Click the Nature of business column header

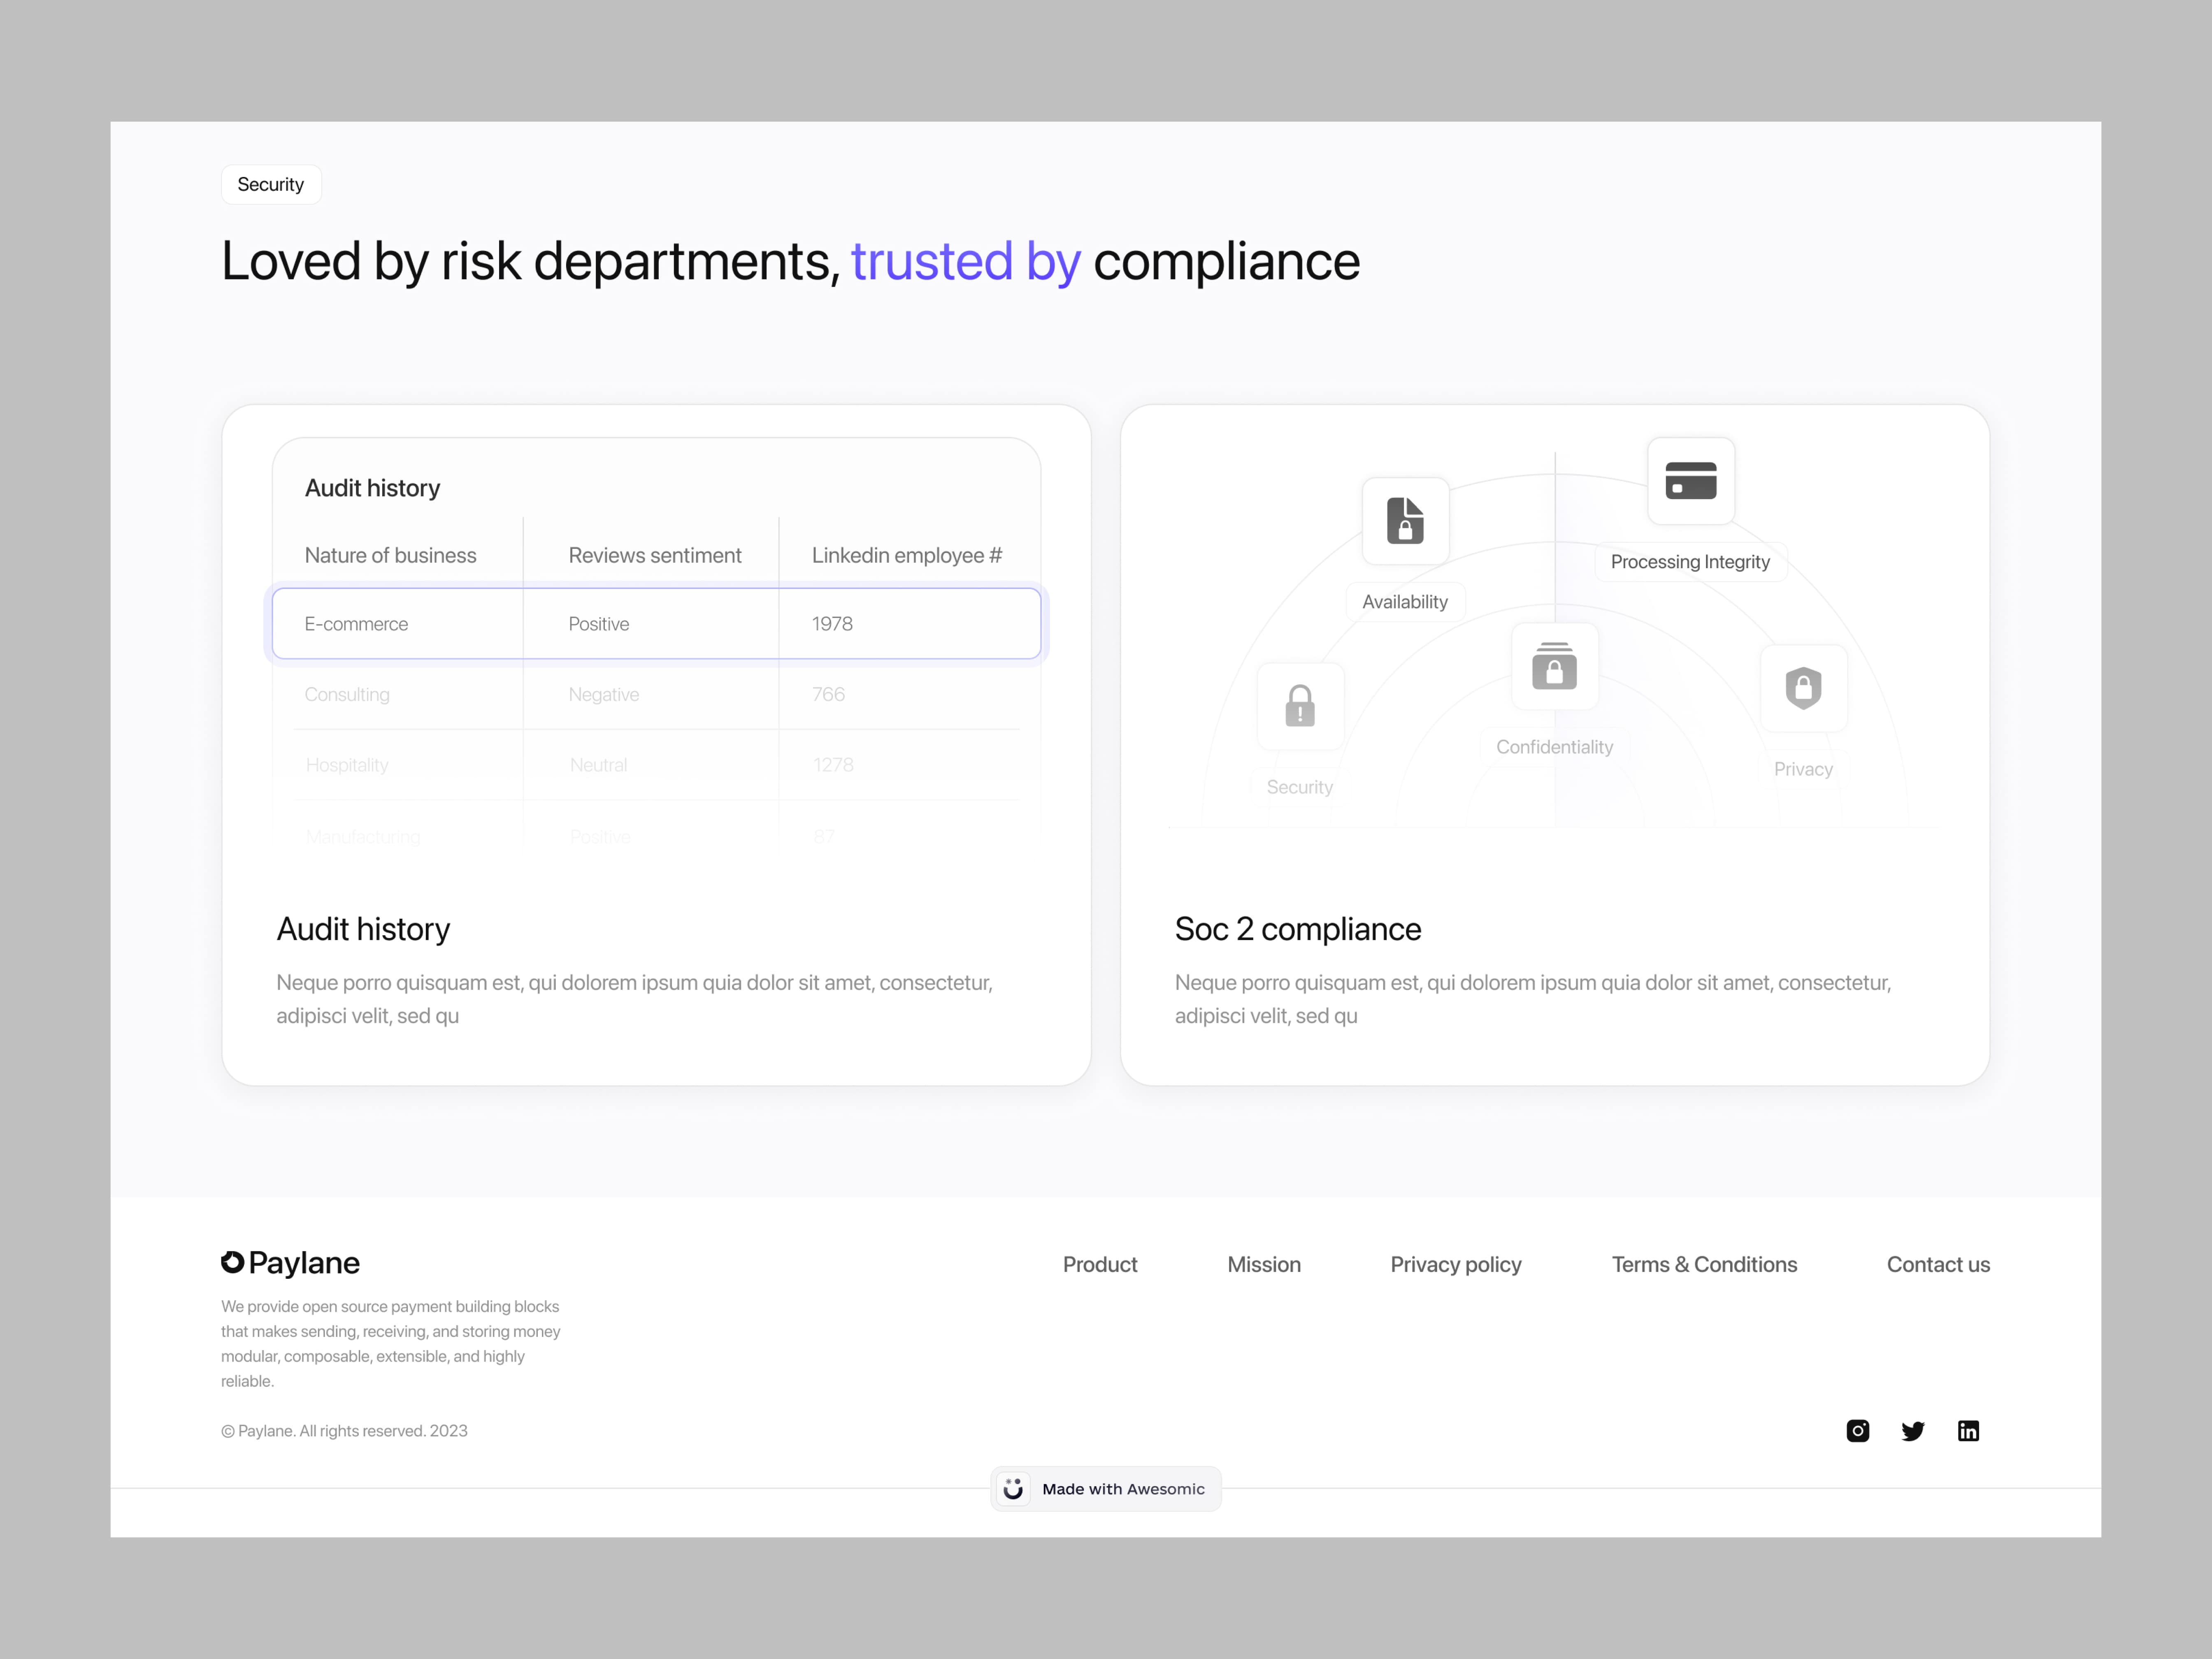[390, 555]
